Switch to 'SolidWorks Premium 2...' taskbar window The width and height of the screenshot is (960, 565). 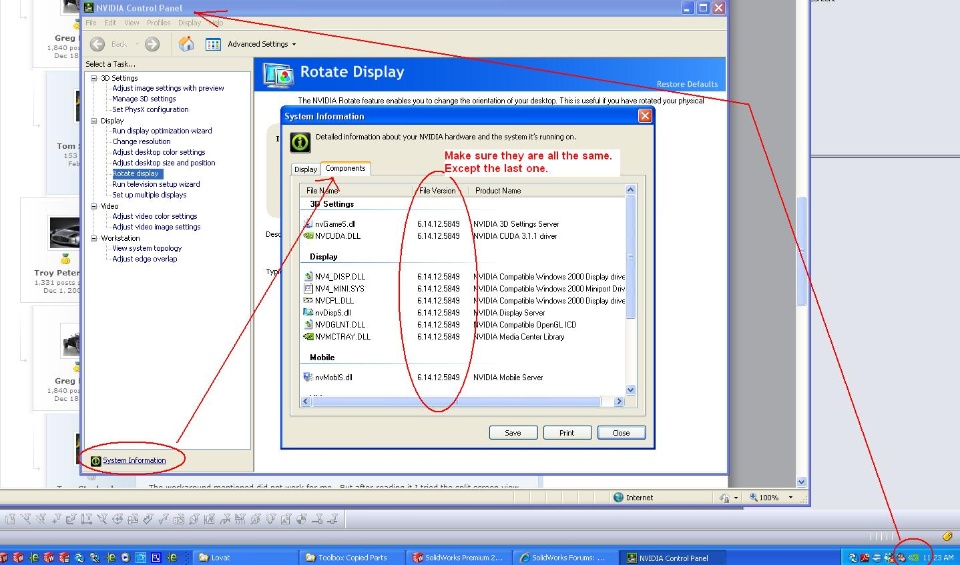click(x=458, y=558)
